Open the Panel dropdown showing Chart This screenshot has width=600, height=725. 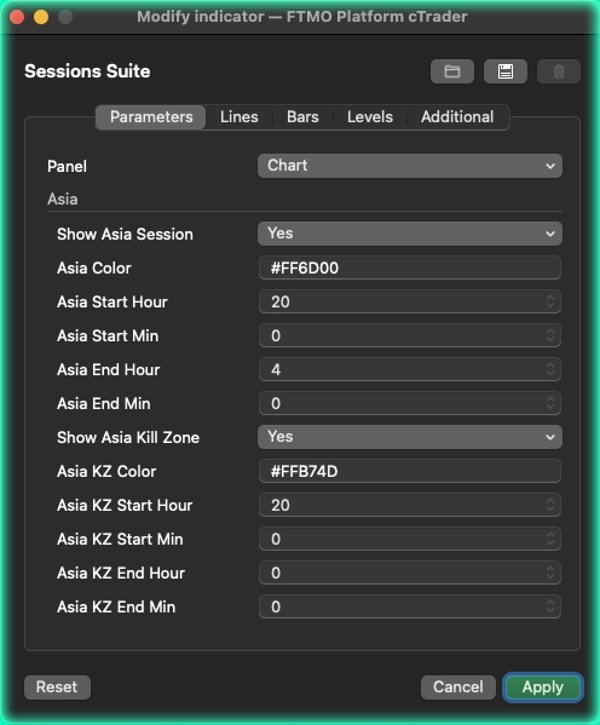410,166
